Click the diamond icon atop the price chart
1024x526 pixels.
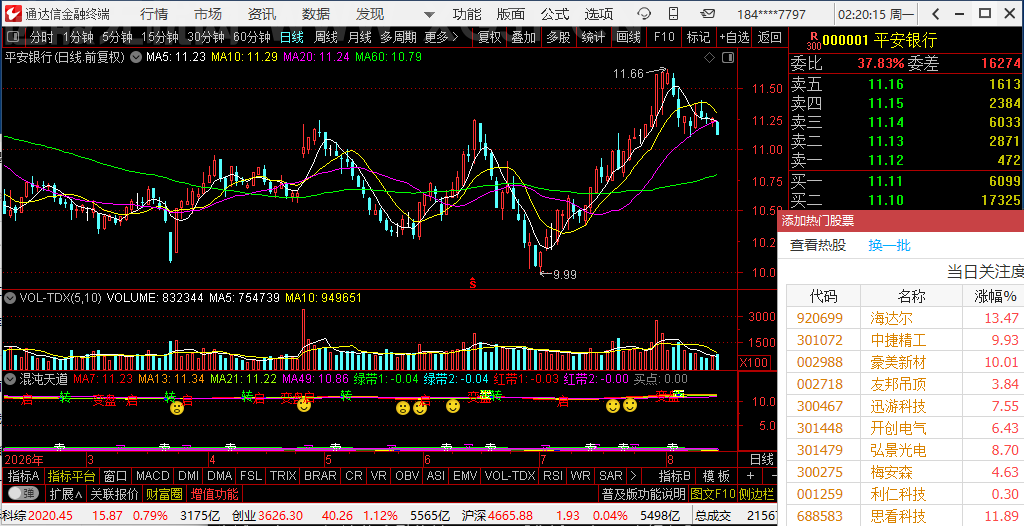(x=710, y=58)
